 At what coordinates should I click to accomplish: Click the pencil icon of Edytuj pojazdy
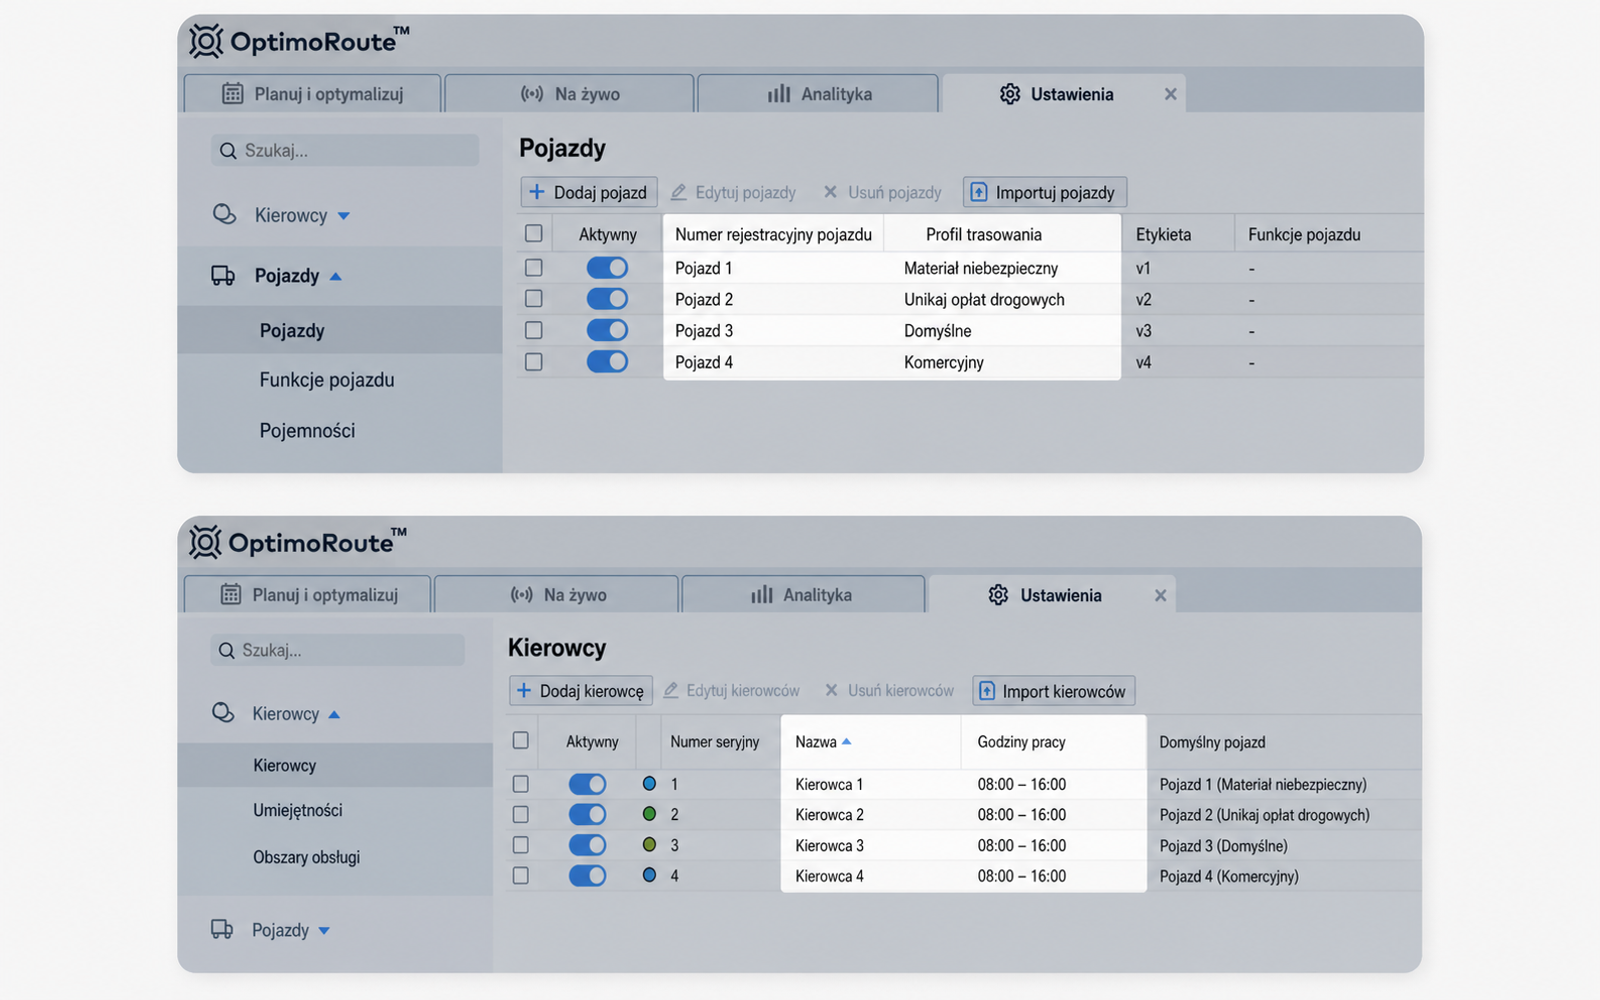point(678,192)
